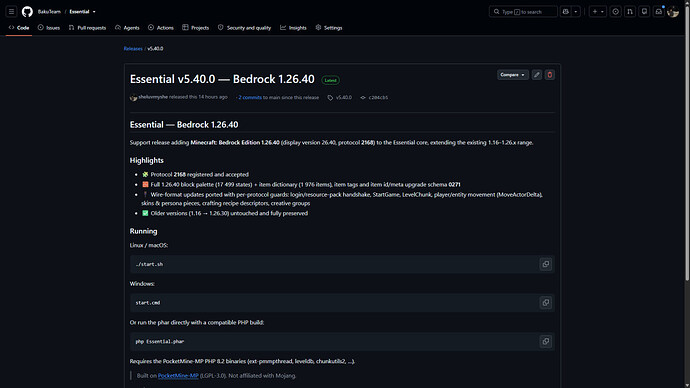Go to GitHub home via Octocat logo
The width and height of the screenshot is (690, 388).
[27, 12]
